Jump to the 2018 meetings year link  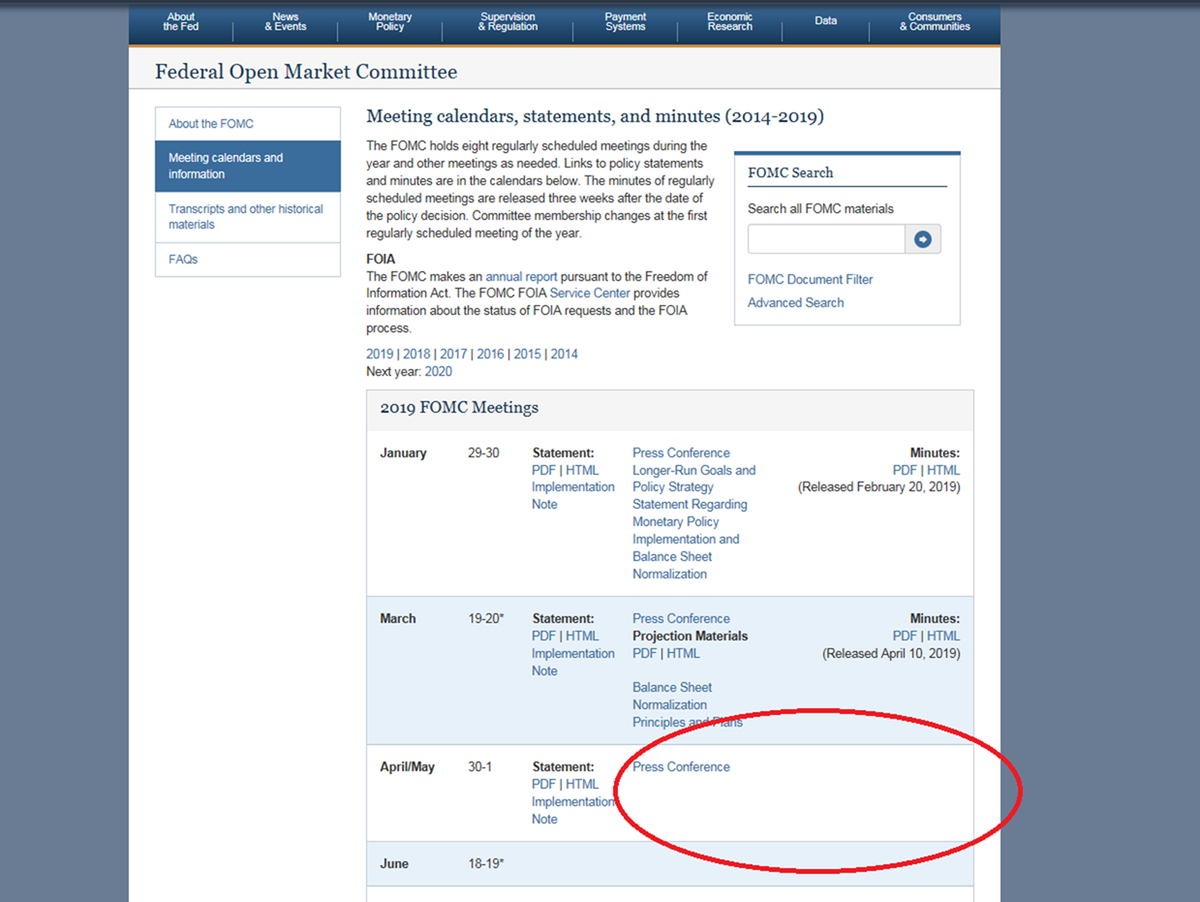[417, 354]
